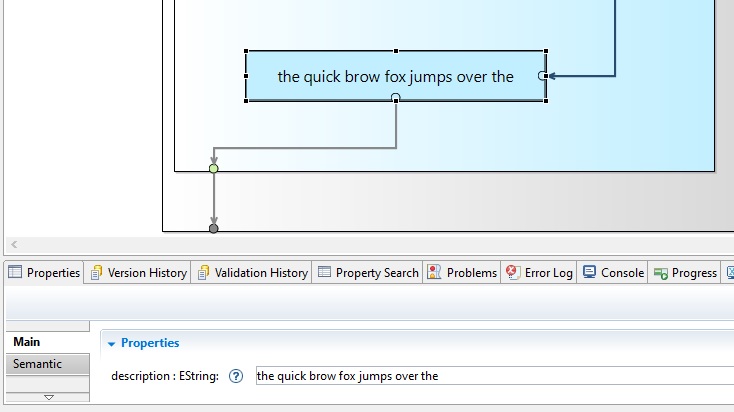Open help for description EString field
The image size is (734, 412).
[236, 376]
